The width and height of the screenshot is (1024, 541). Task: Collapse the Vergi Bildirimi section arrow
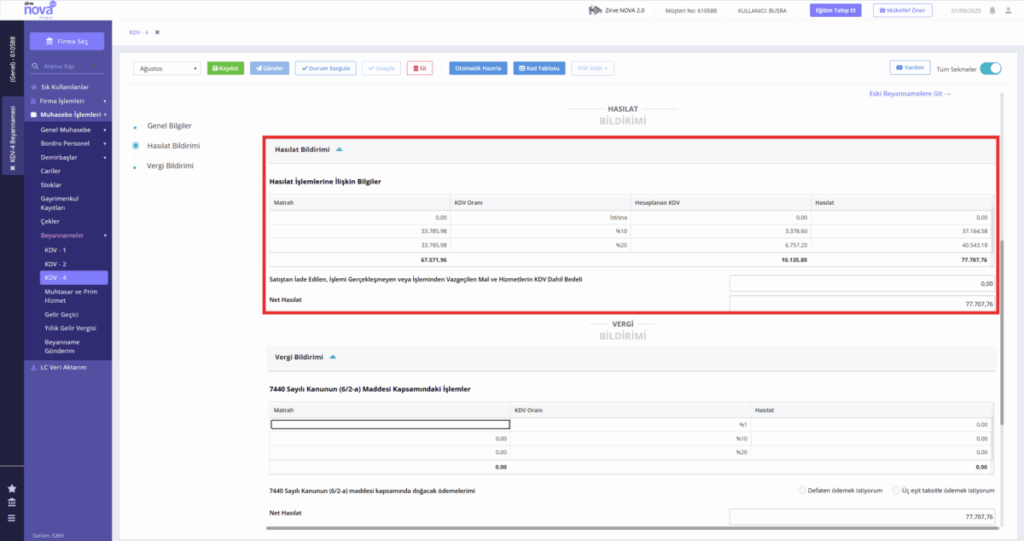pos(332,357)
